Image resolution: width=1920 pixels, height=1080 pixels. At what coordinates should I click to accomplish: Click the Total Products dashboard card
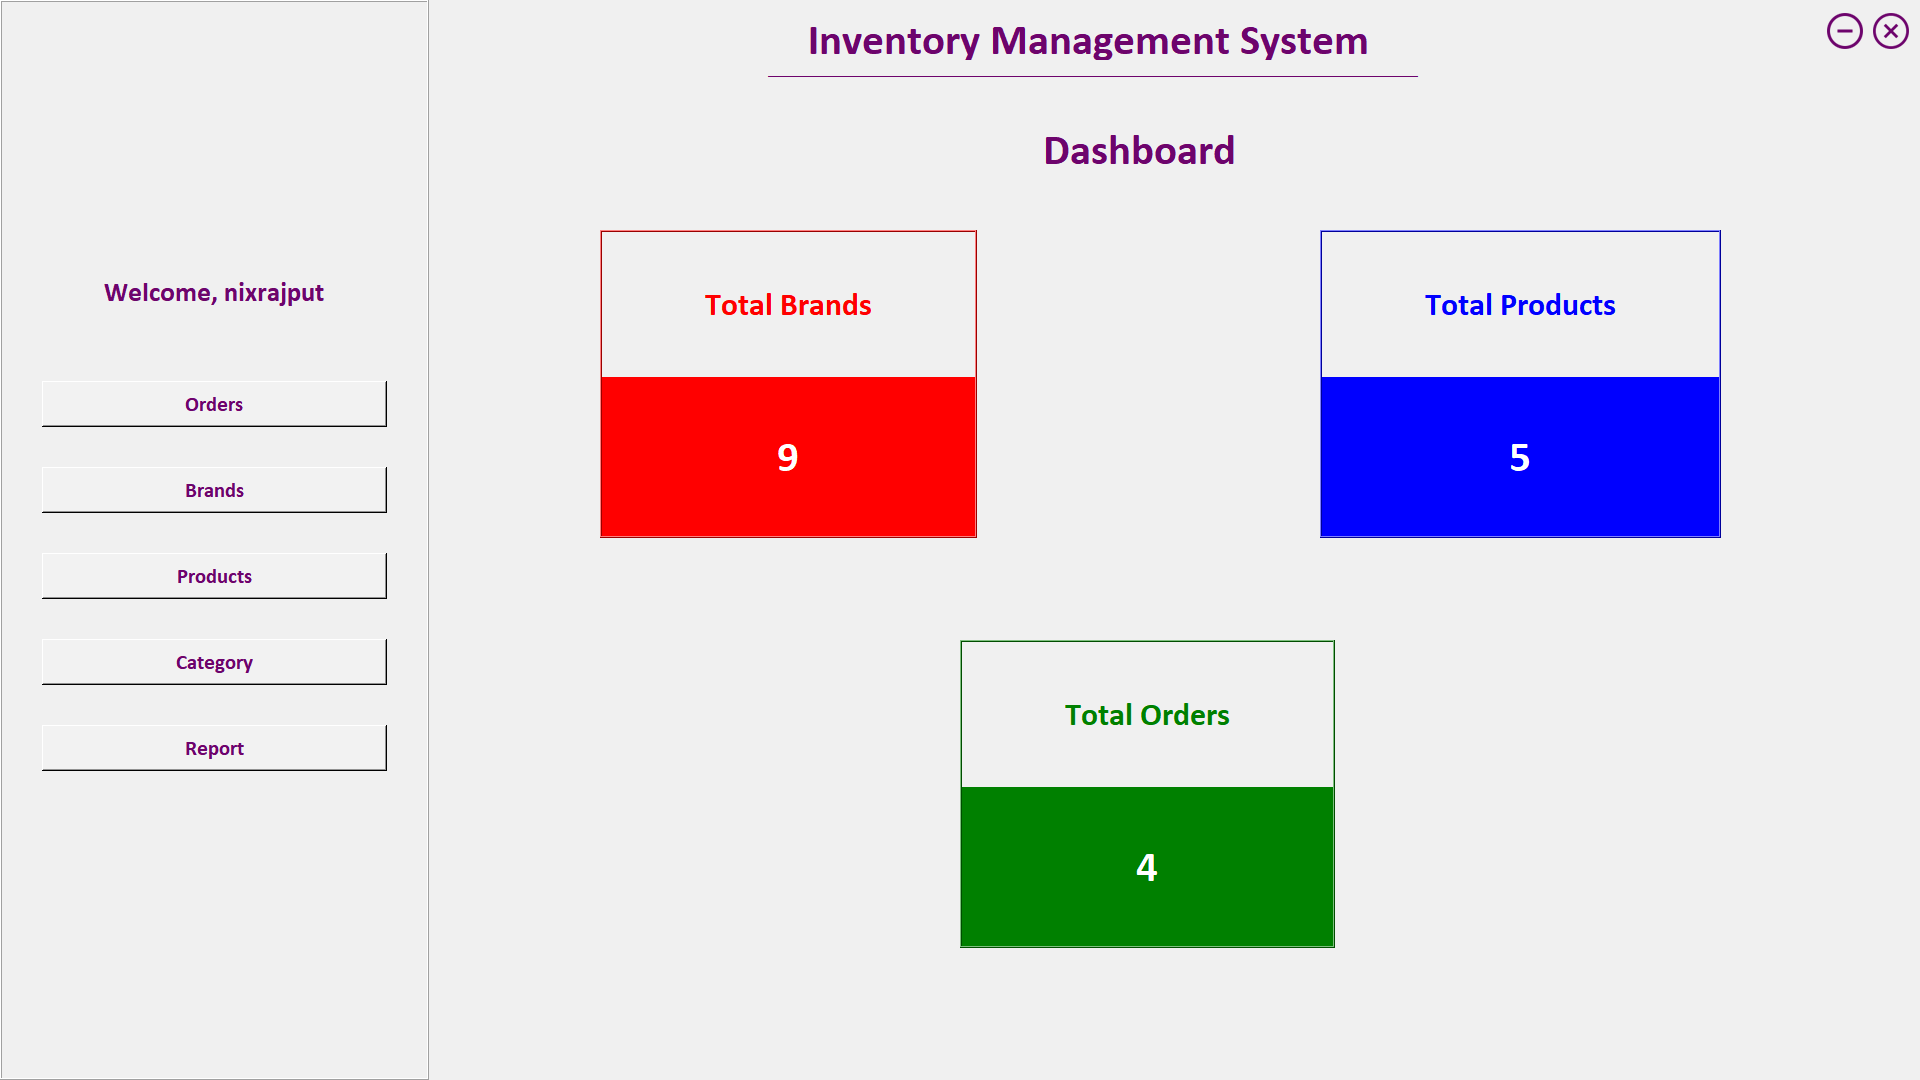[x=1519, y=384]
